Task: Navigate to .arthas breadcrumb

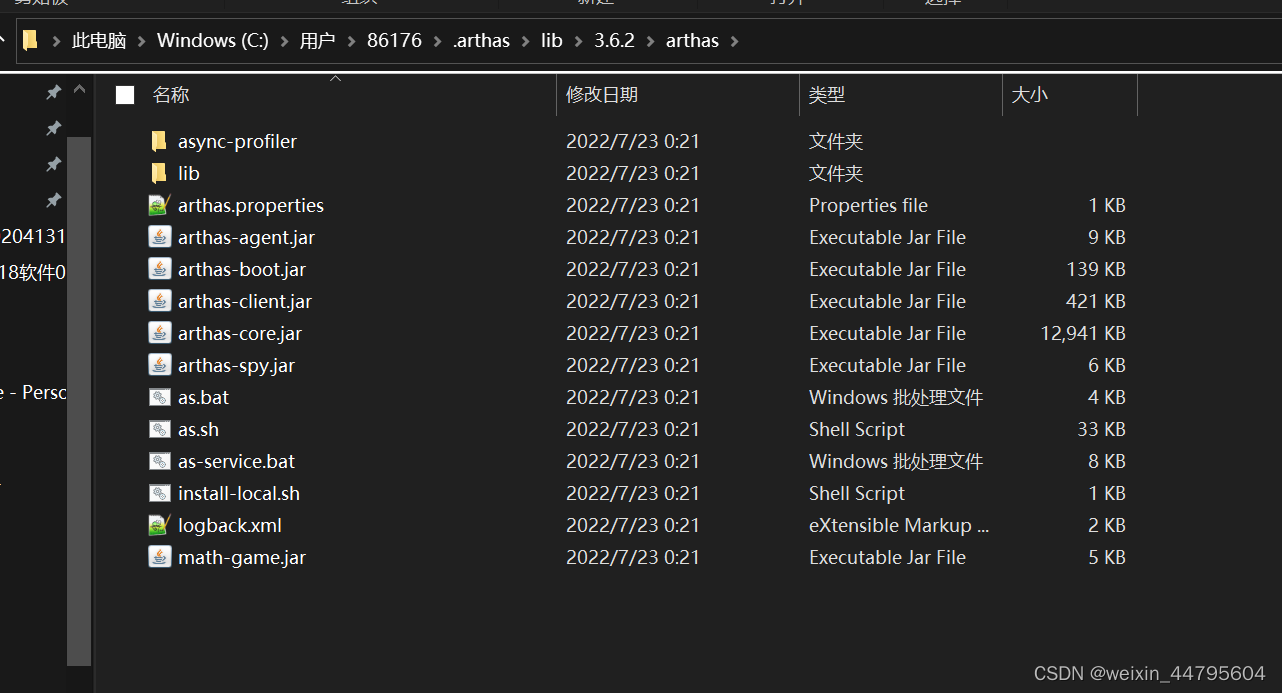Action: pyautogui.click(x=481, y=41)
